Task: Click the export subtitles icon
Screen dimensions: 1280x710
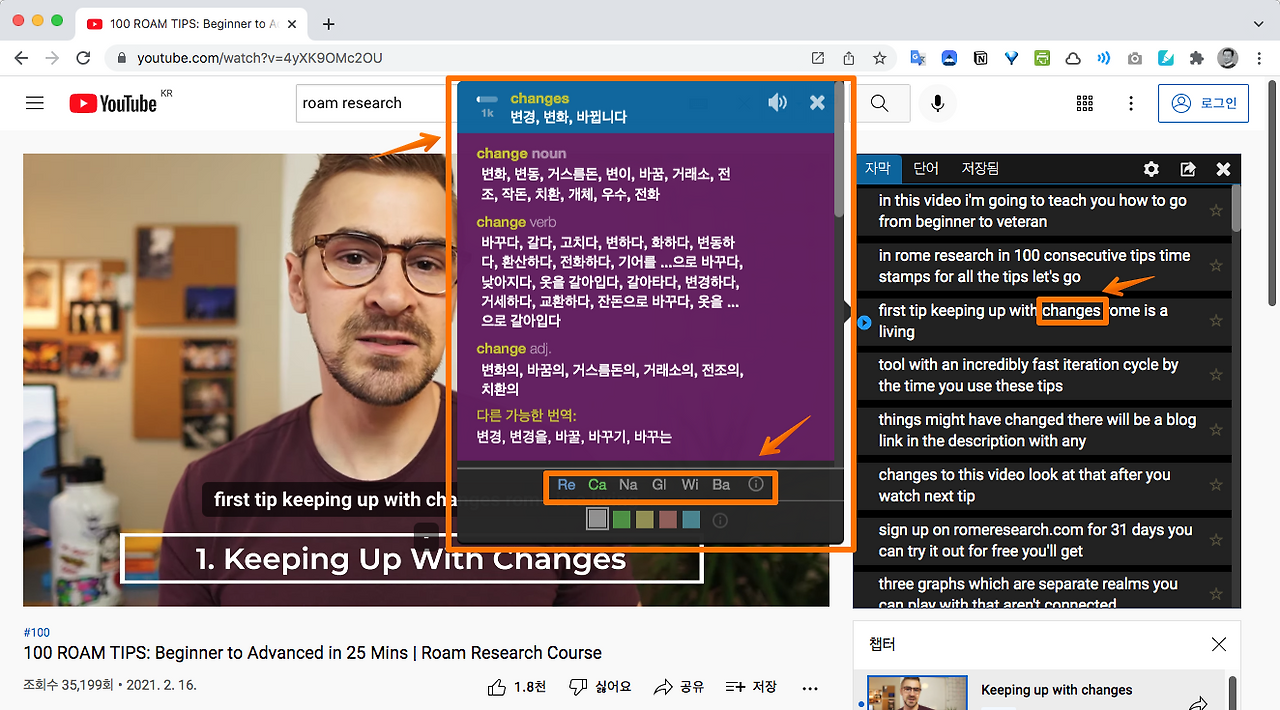Action: (x=1188, y=169)
